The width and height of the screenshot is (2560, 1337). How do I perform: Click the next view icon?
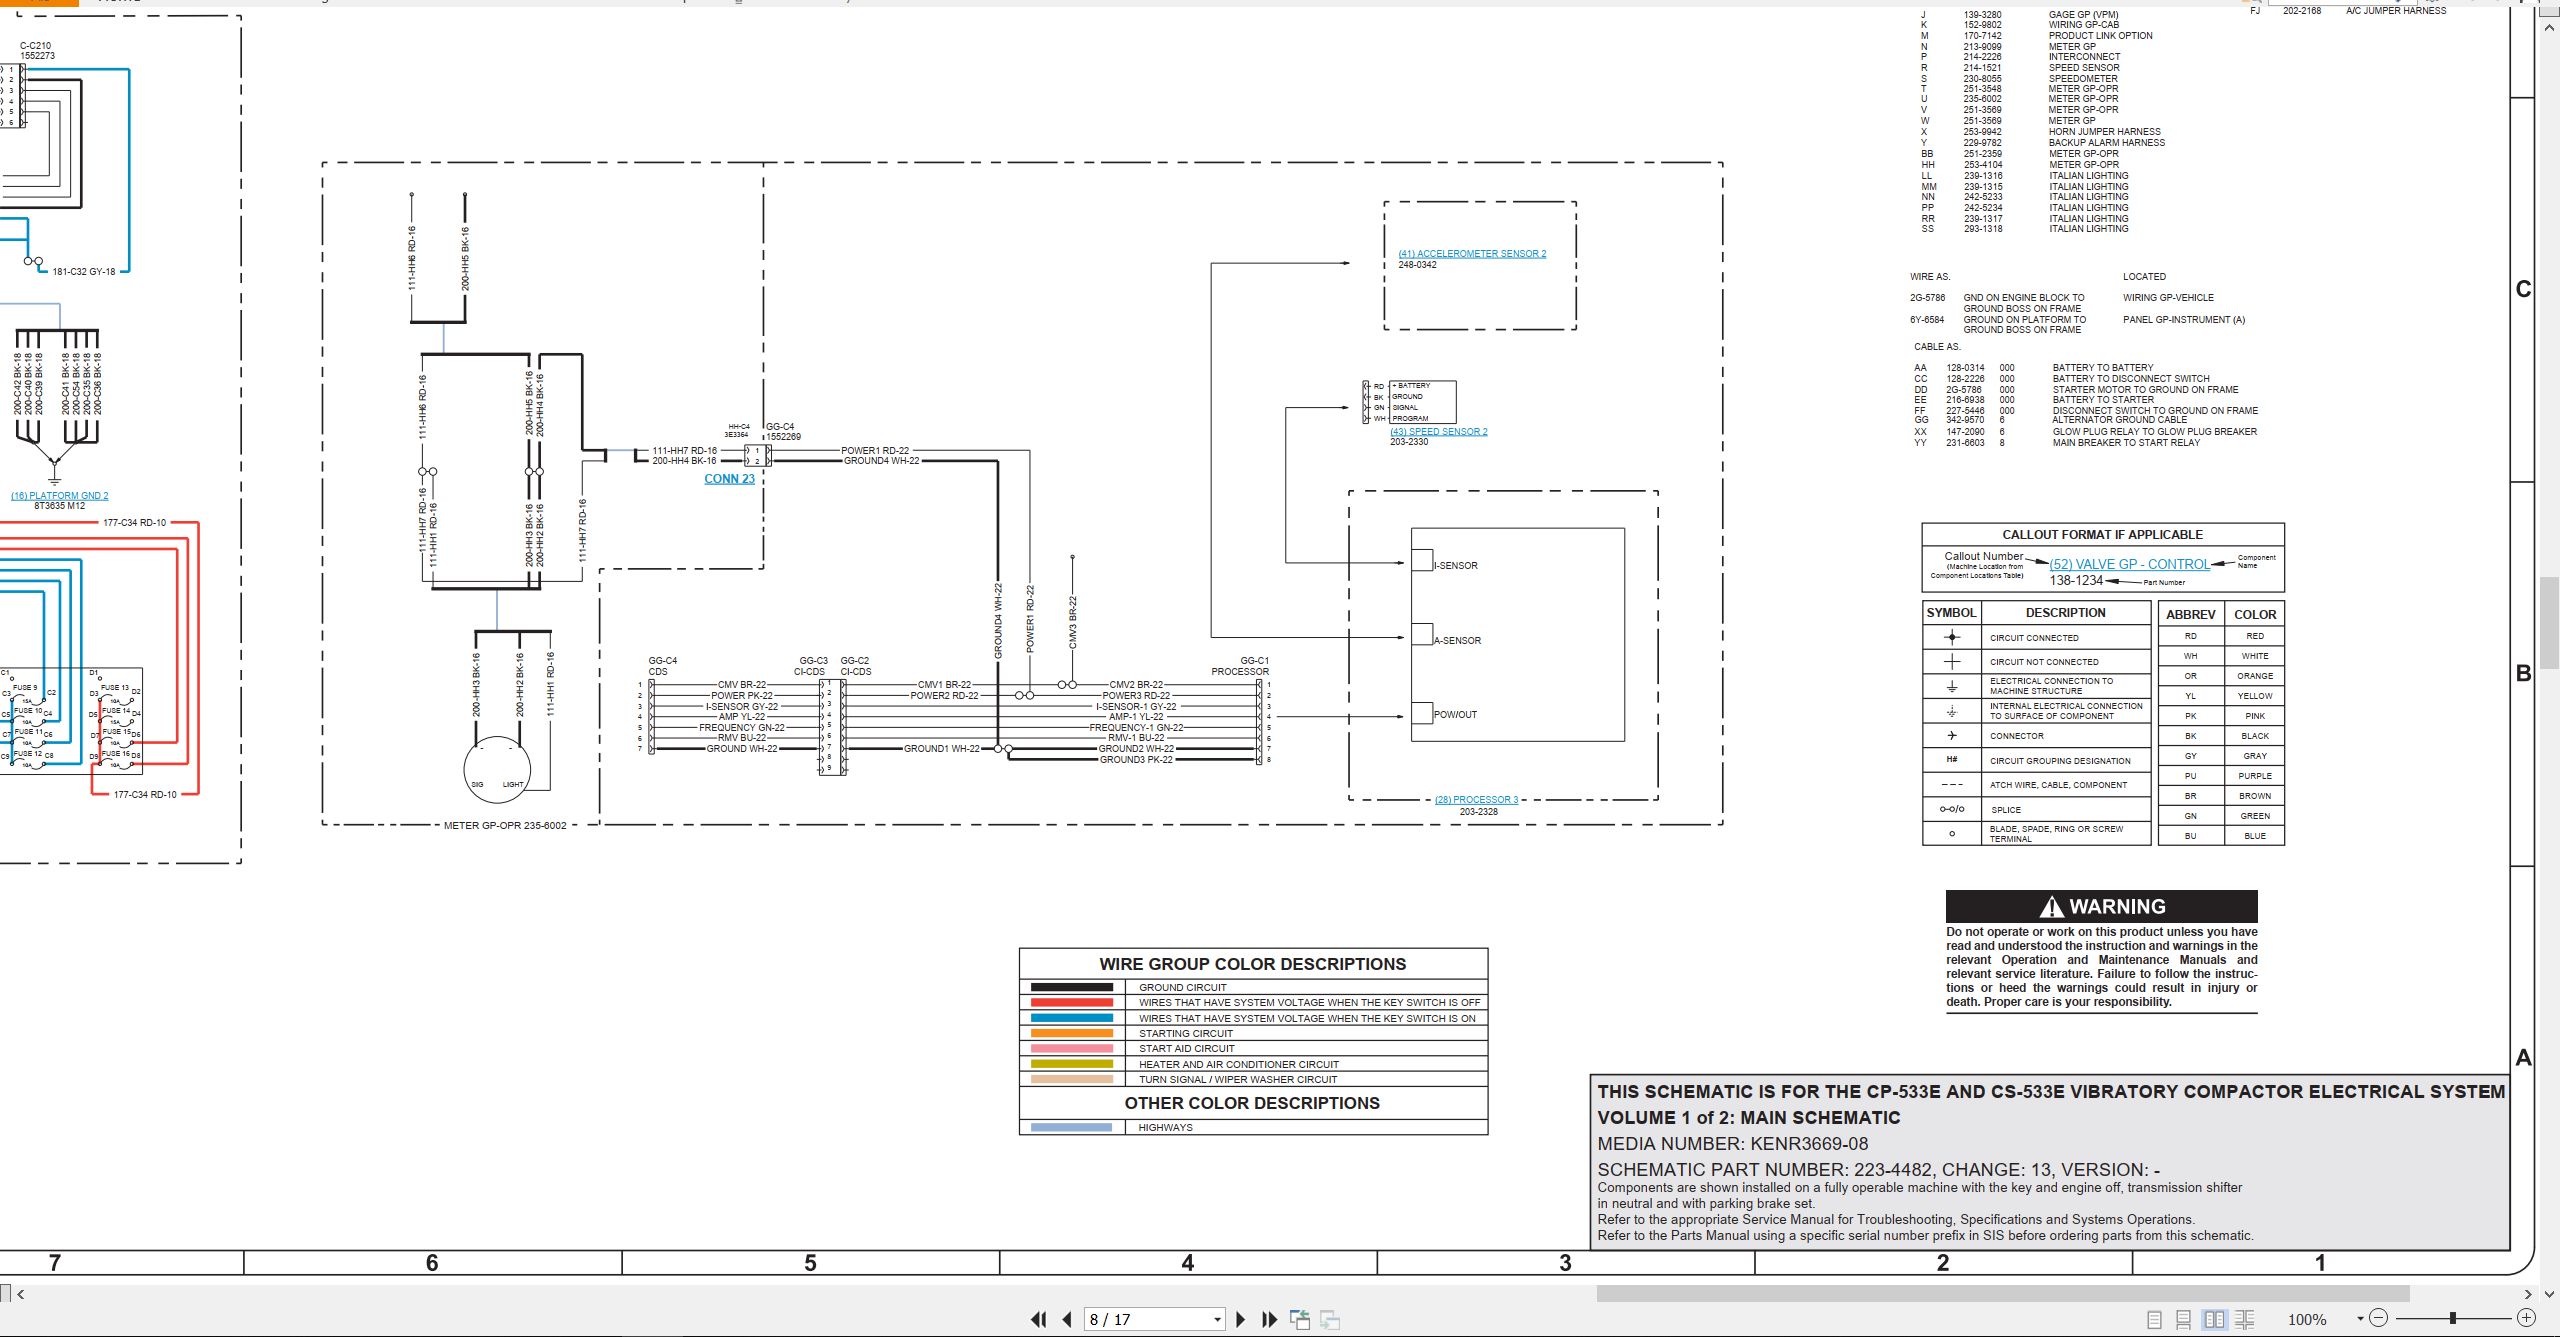[1330, 1319]
